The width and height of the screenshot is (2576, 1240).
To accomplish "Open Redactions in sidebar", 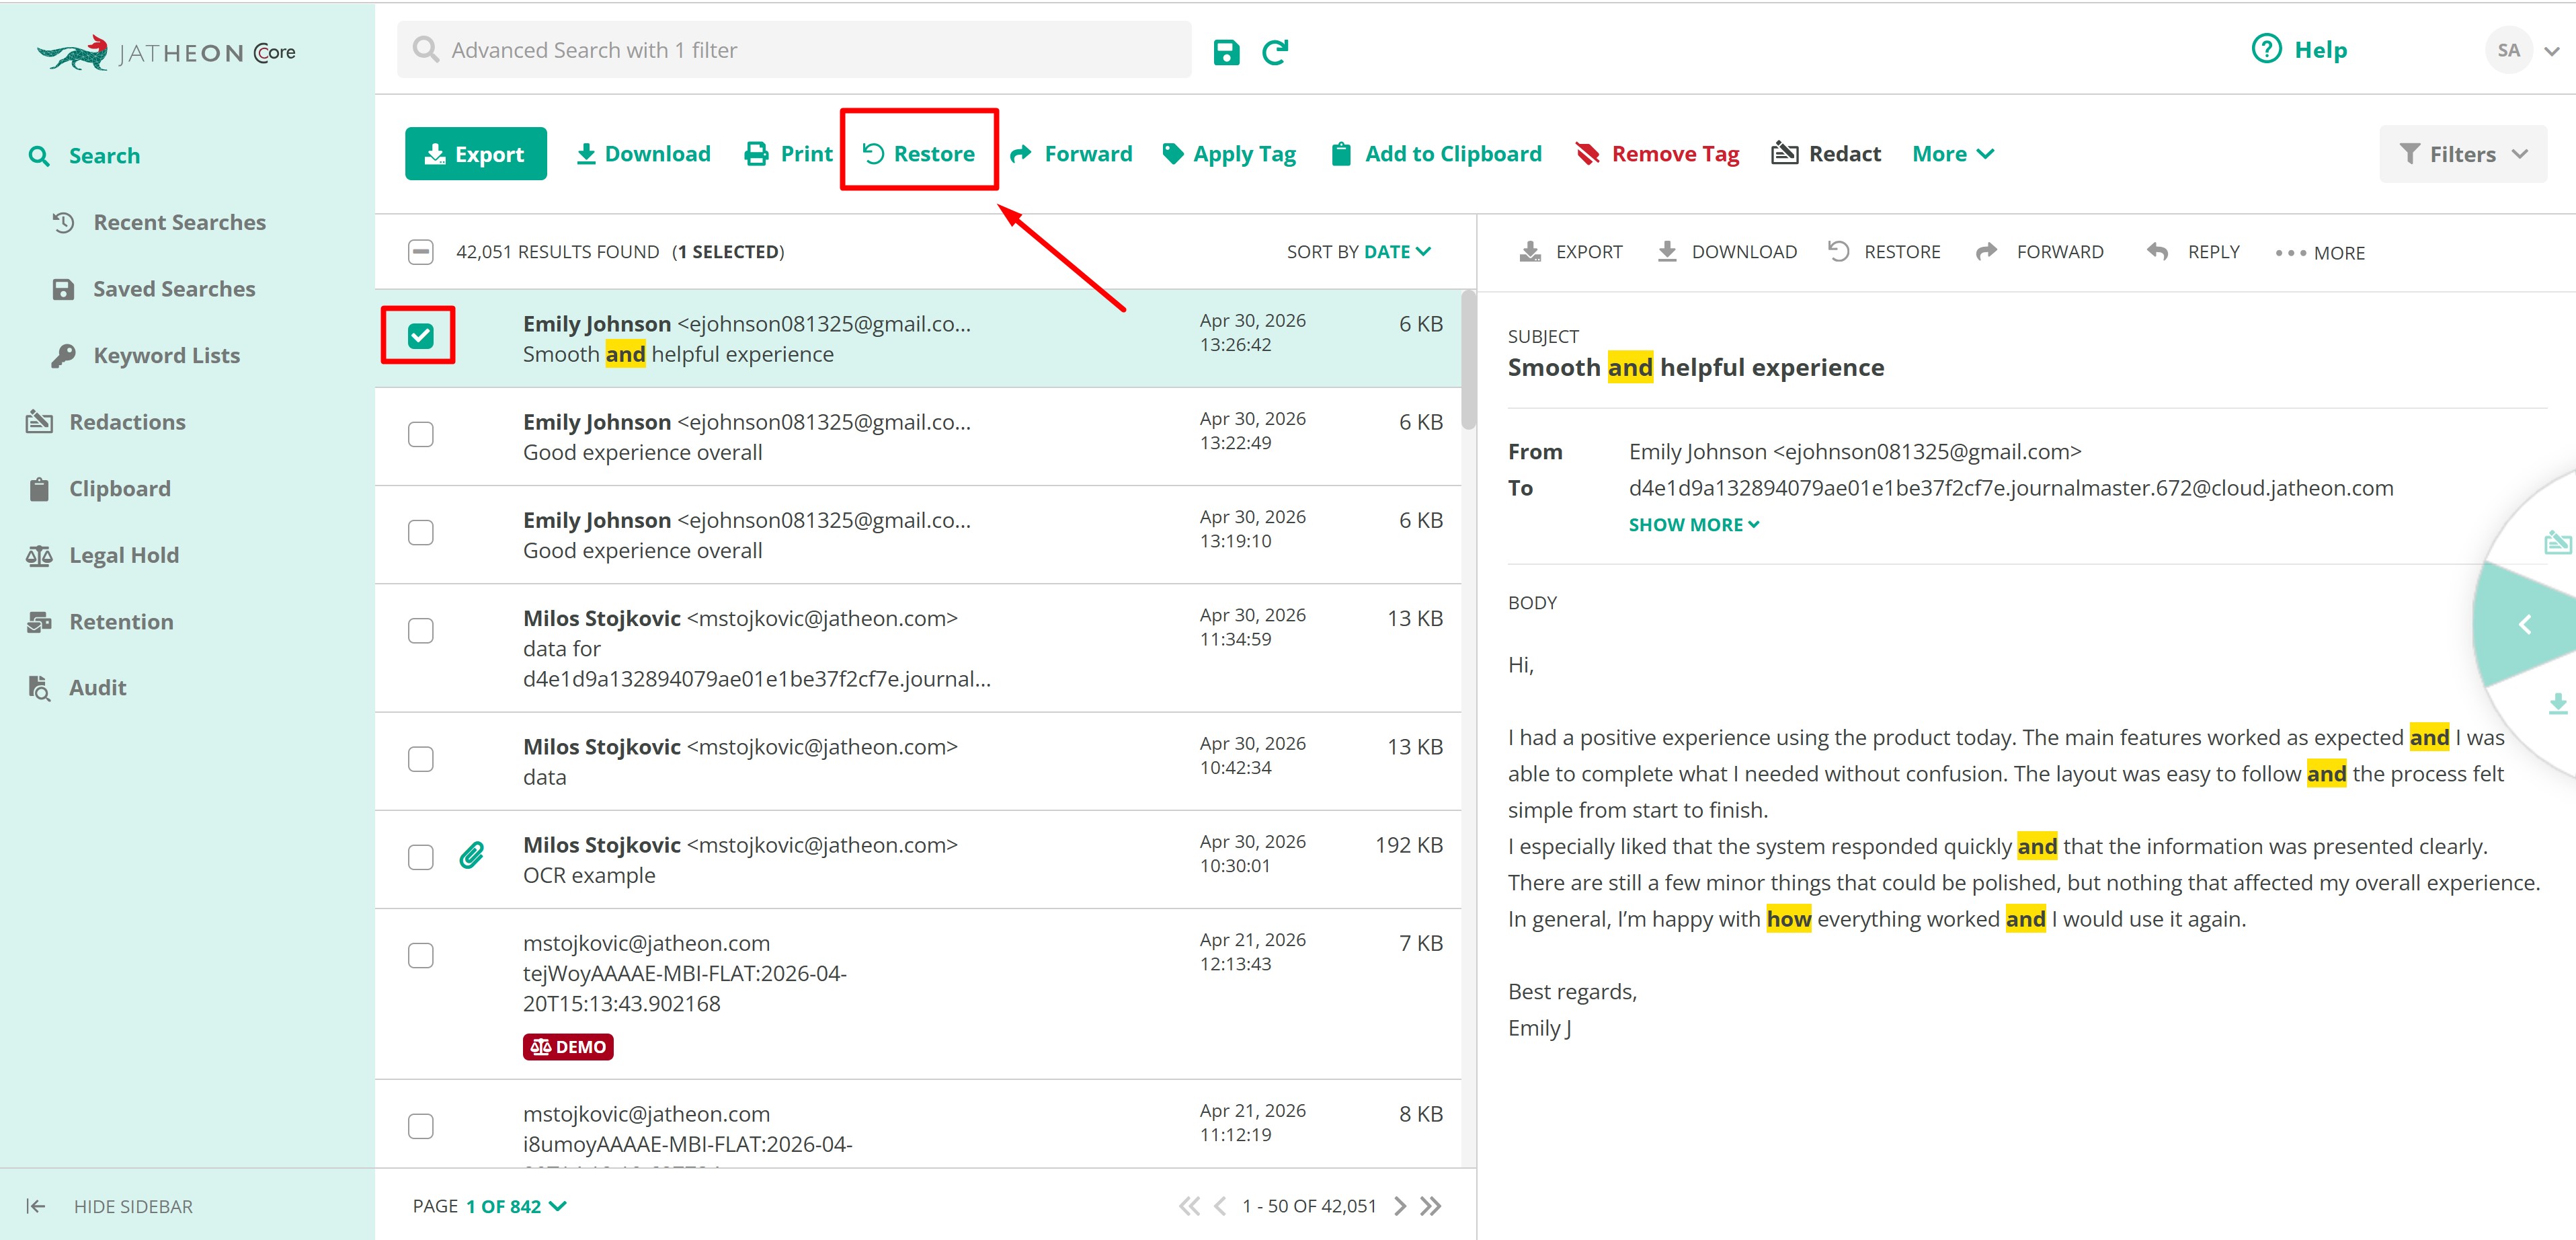I will [106, 422].
